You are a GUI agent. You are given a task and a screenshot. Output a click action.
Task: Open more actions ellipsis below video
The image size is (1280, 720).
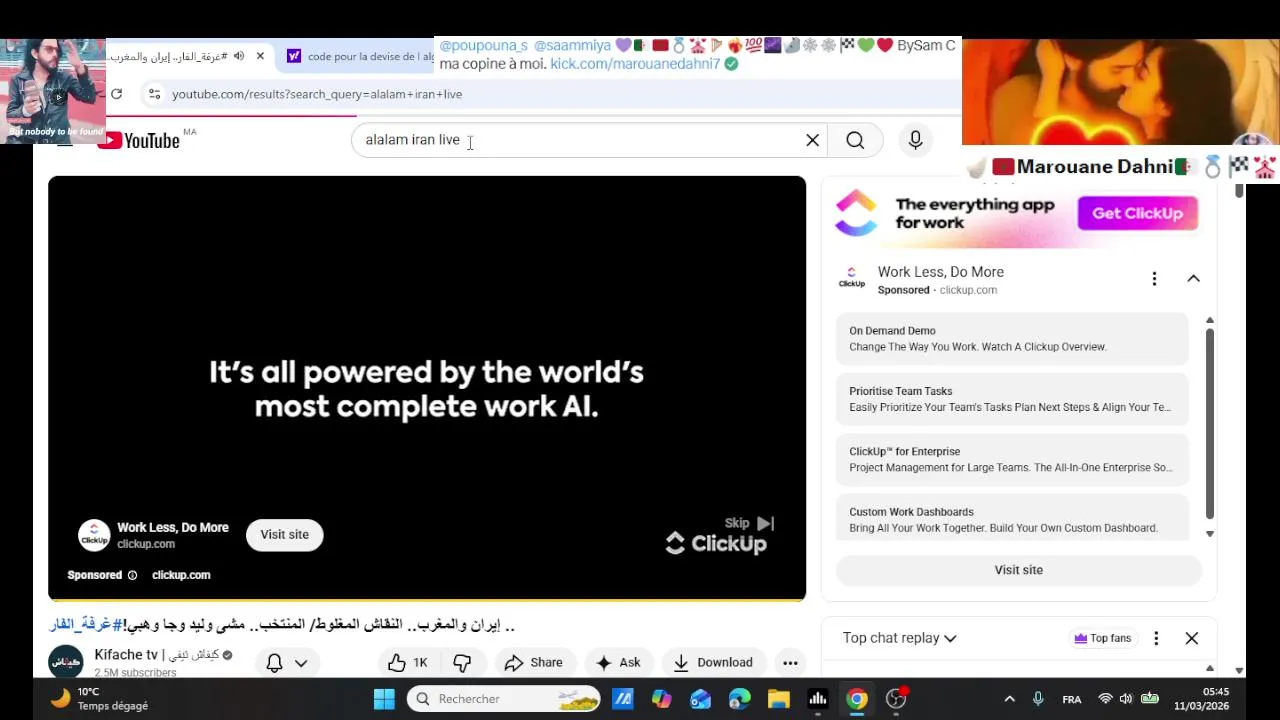pyautogui.click(x=790, y=662)
